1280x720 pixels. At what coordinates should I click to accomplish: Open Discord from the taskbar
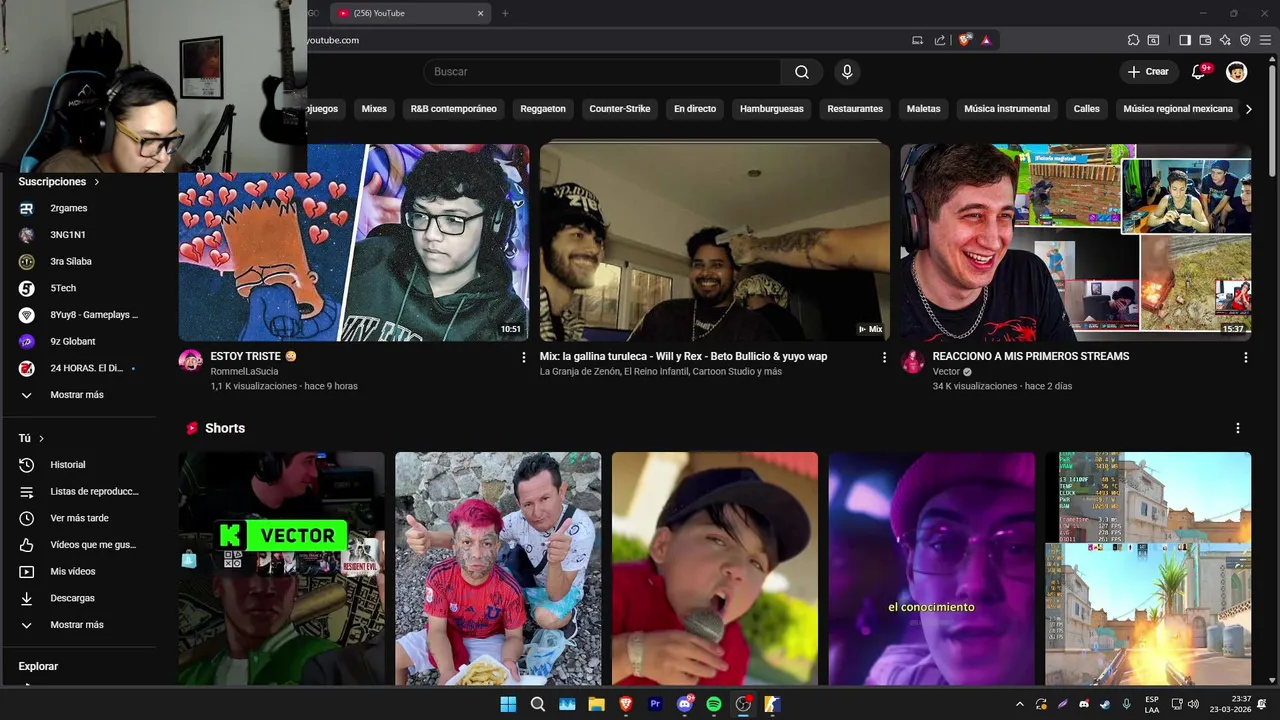[685, 704]
